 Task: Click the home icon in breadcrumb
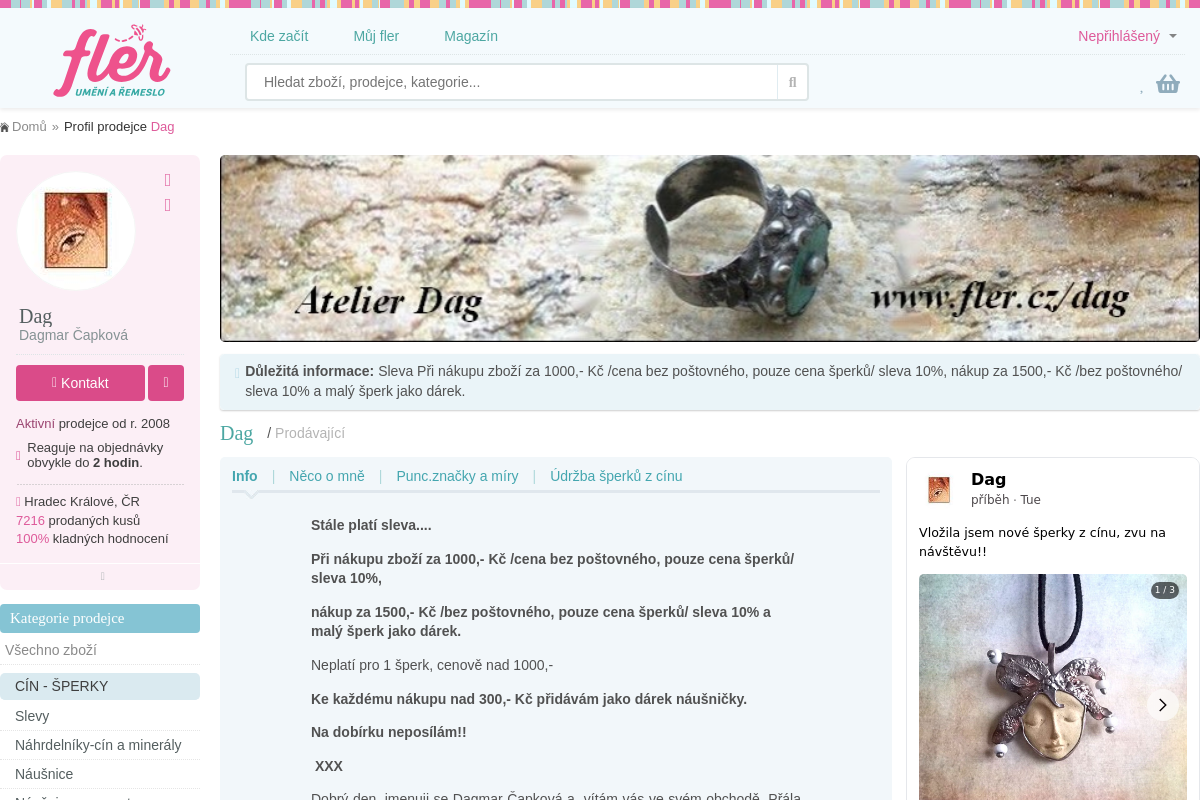4,127
